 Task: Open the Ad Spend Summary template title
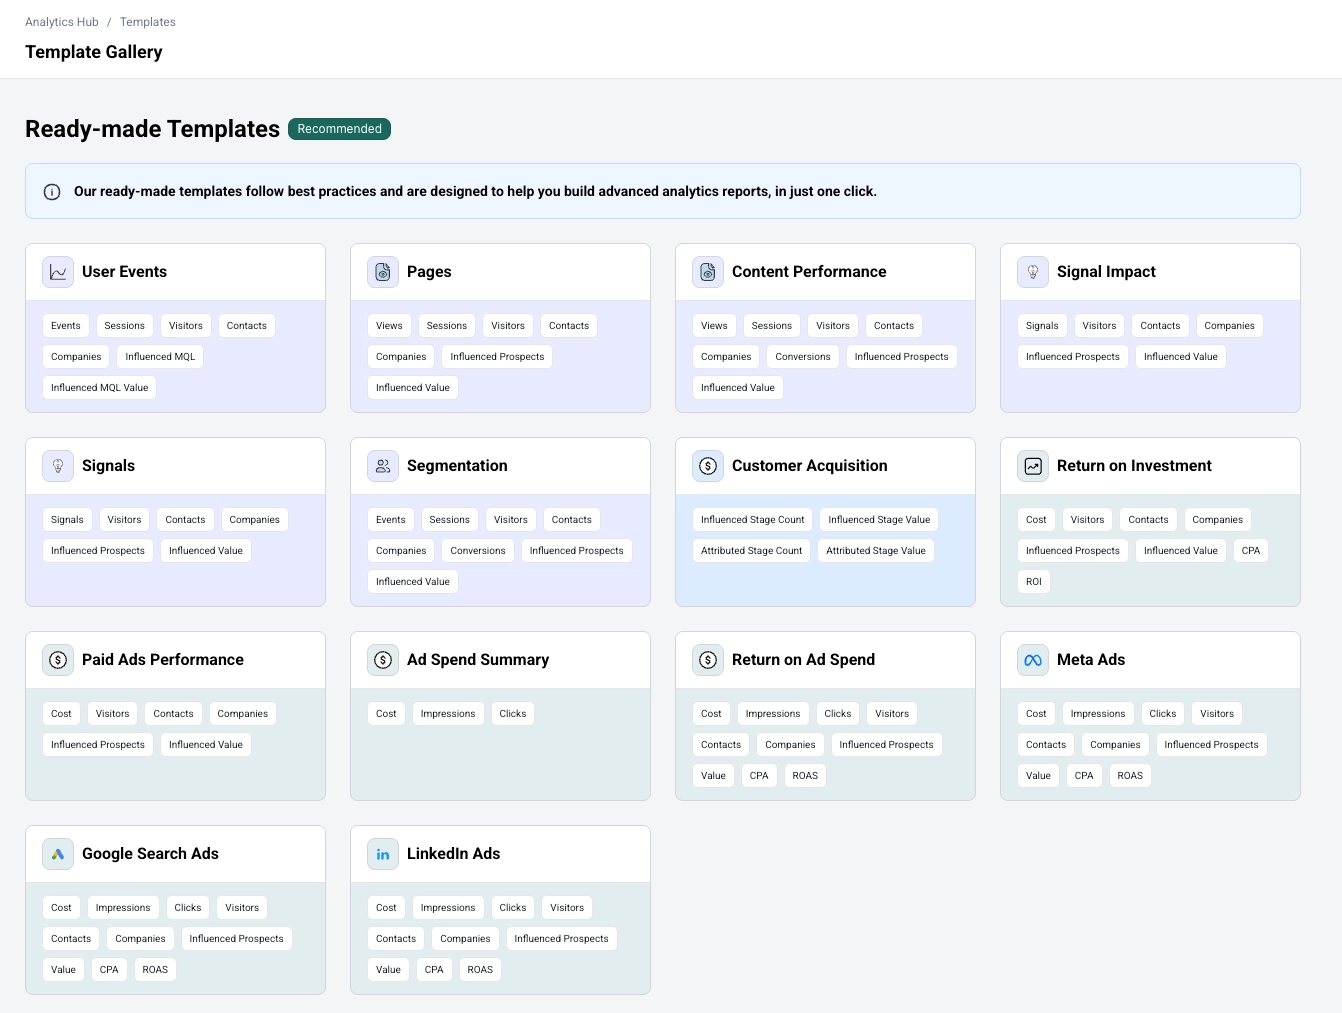tap(478, 660)
